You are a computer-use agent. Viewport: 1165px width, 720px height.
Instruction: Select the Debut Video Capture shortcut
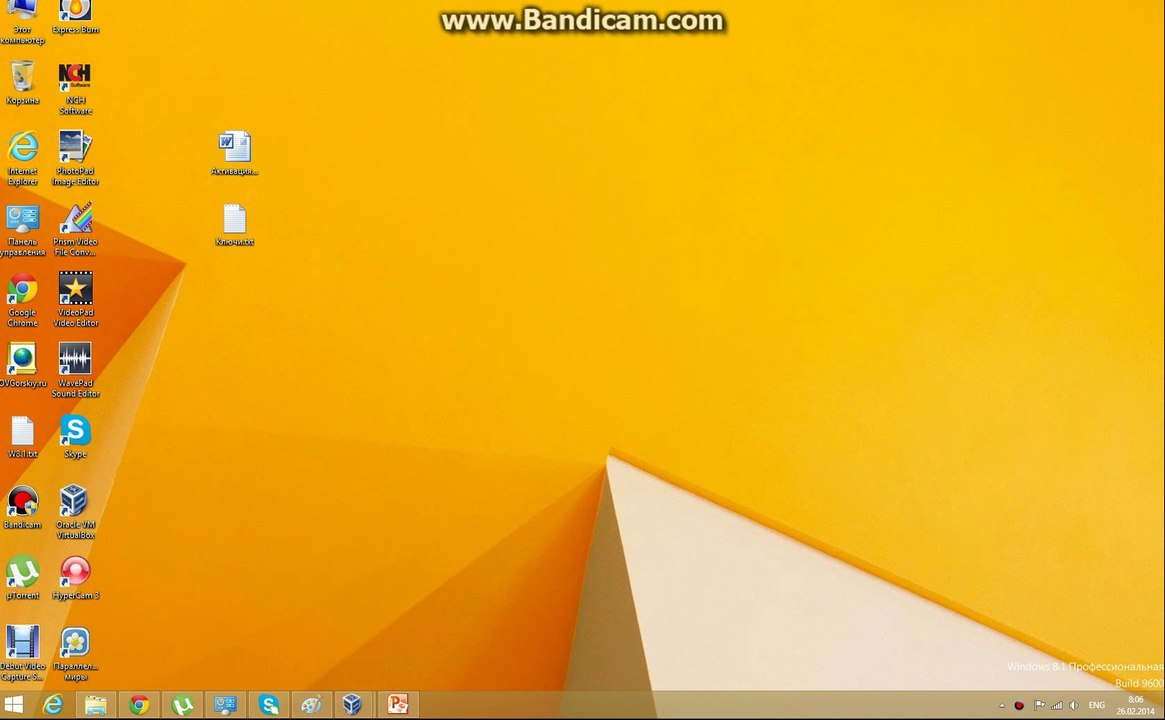(22, 653)
